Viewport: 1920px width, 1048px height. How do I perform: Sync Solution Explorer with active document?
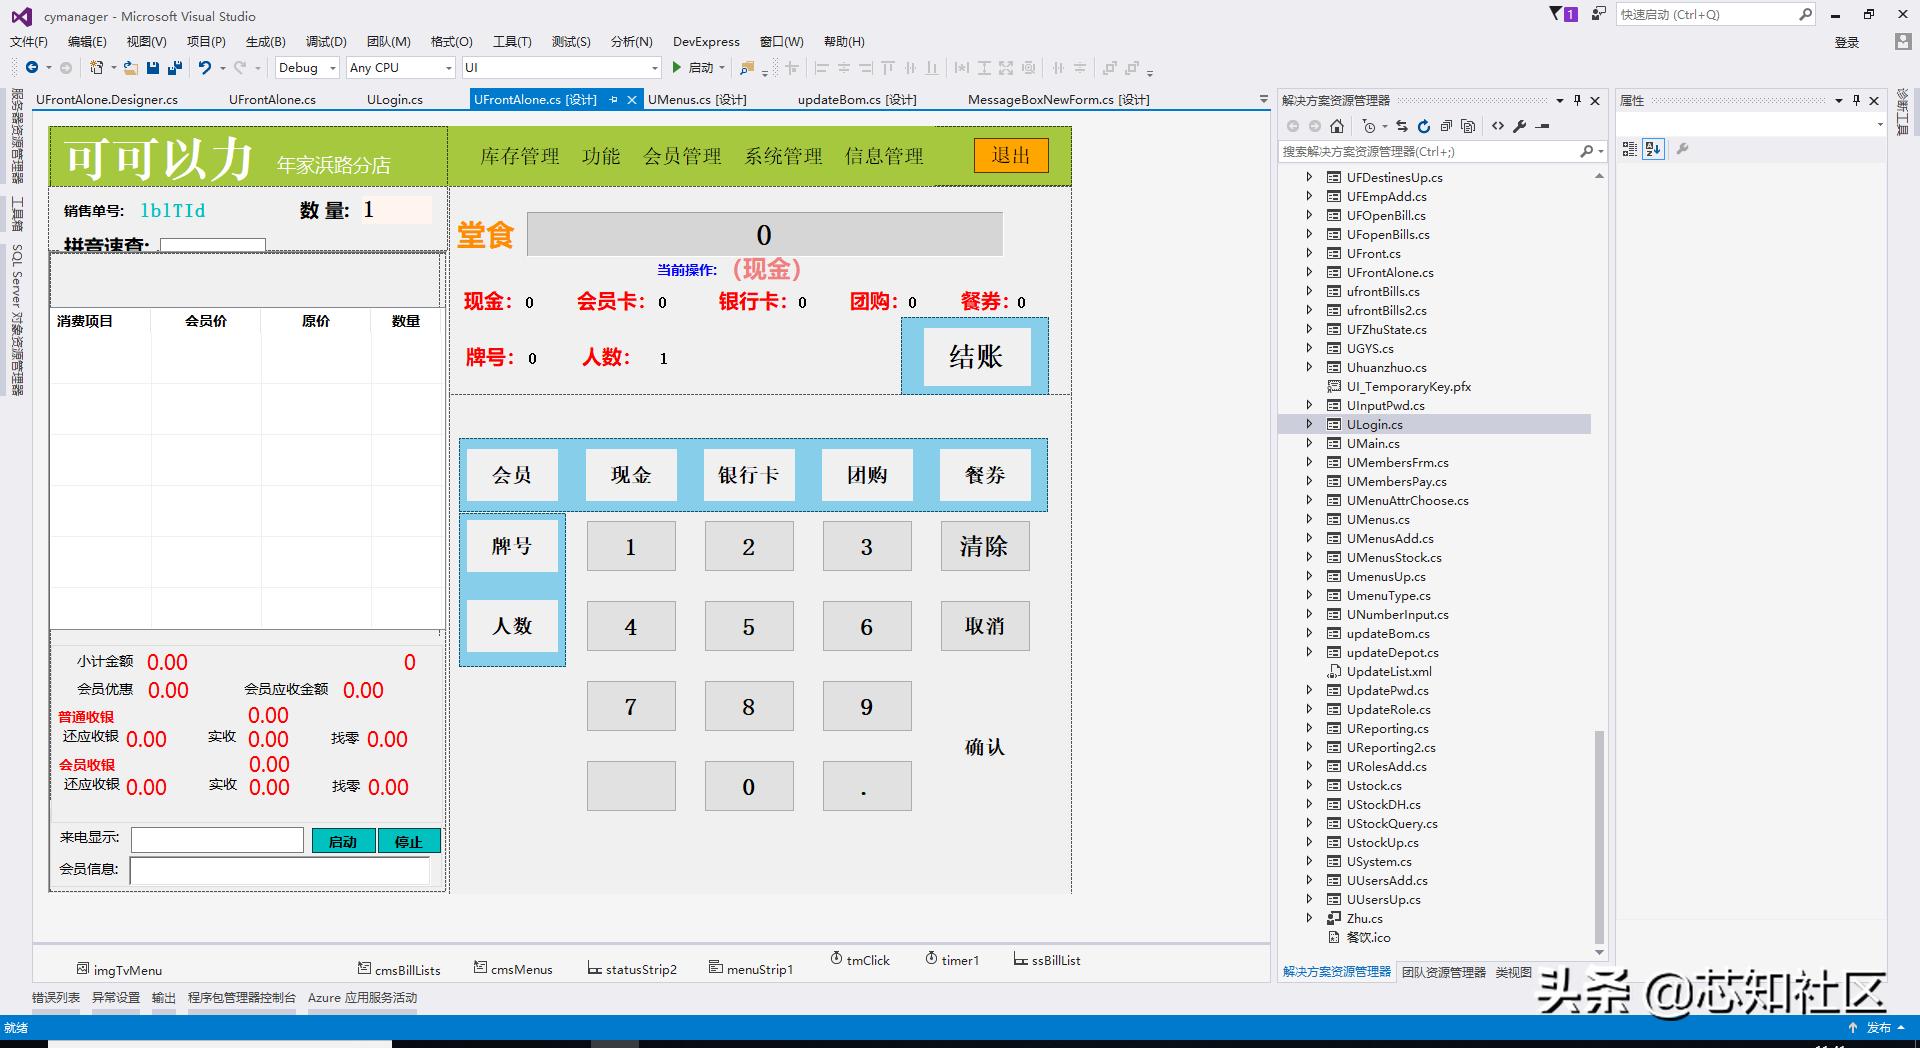pyautogui.click(x=1403, y=126)
